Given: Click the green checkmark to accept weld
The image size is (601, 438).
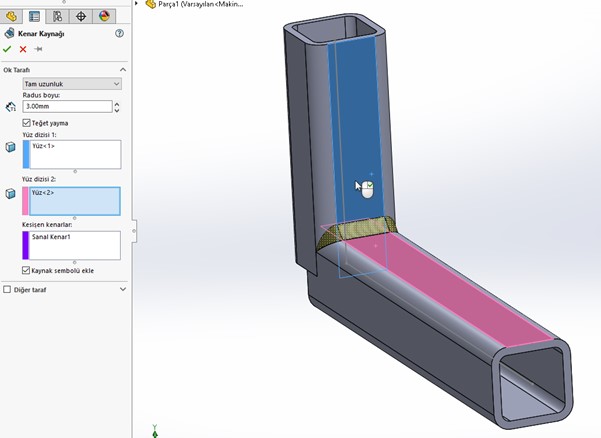Looking at the screenshot, I should [8, 48].
